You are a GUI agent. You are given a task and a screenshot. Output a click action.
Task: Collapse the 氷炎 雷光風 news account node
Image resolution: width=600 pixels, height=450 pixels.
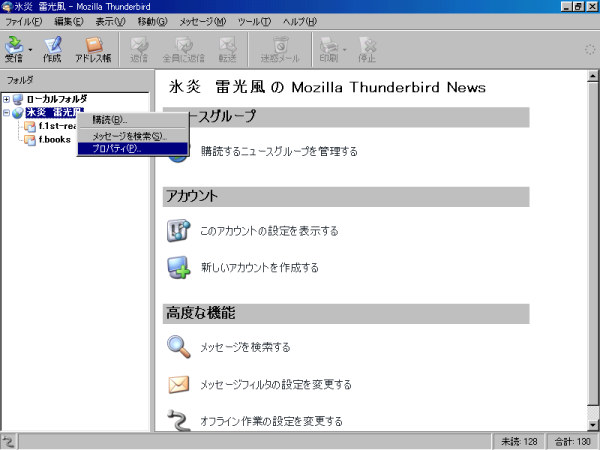[6, 113]
